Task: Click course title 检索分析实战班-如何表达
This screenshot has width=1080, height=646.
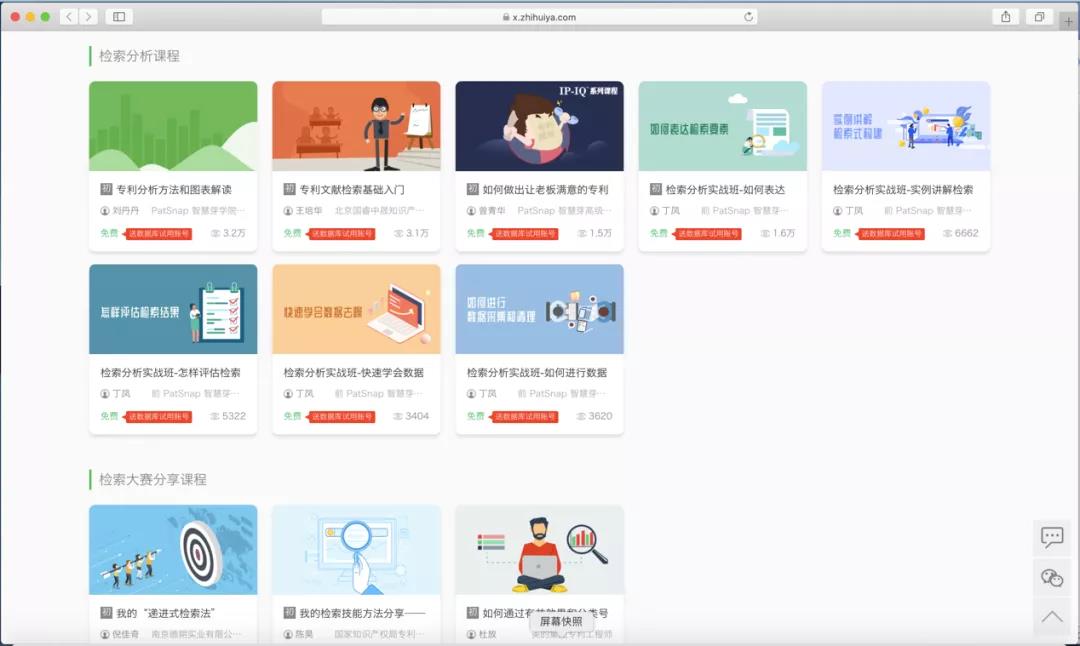Action: 725,189
